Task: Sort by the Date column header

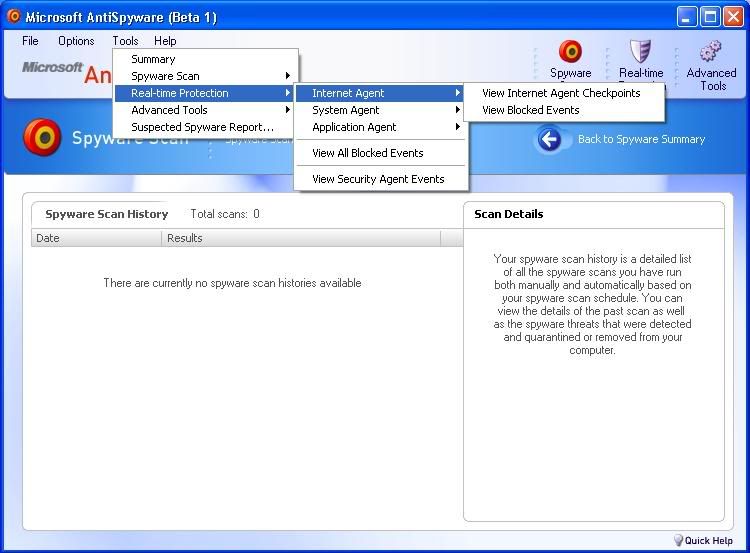Action: pyautogui.click(x=96, y=238)
